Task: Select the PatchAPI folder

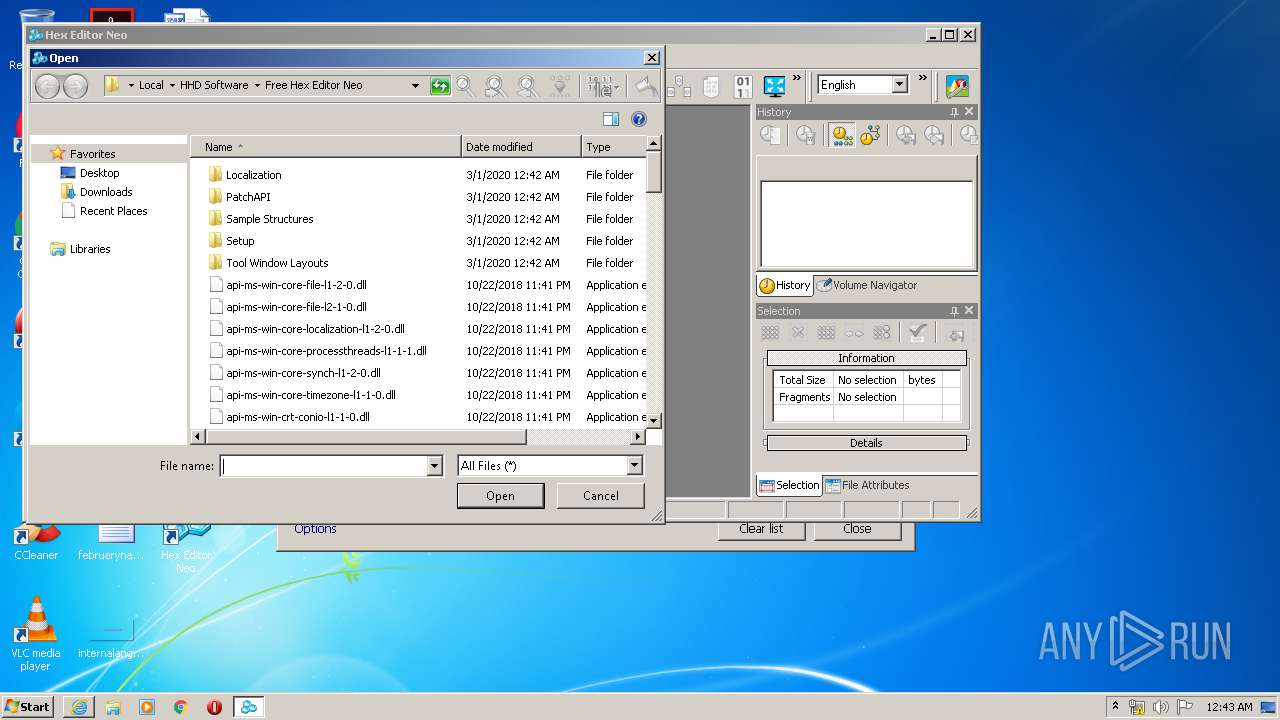Action: tap(248, 197)
